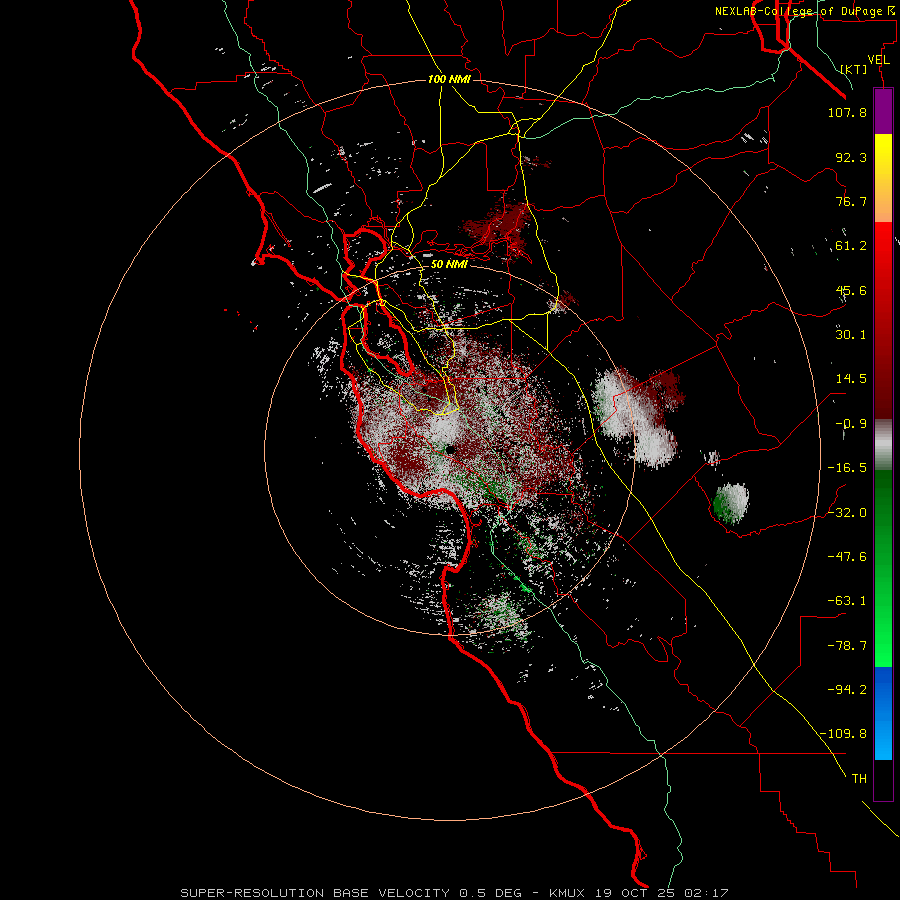The image size is (900, 900).
Task: Click the -78.7 velocity legend value
Action: coord(847,646)
